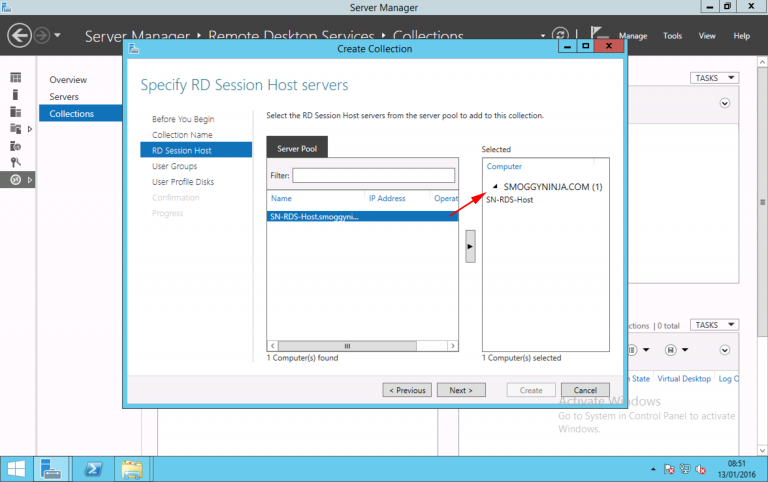
Task: Open the IIS sidebar icon
Action: (16, 146)
